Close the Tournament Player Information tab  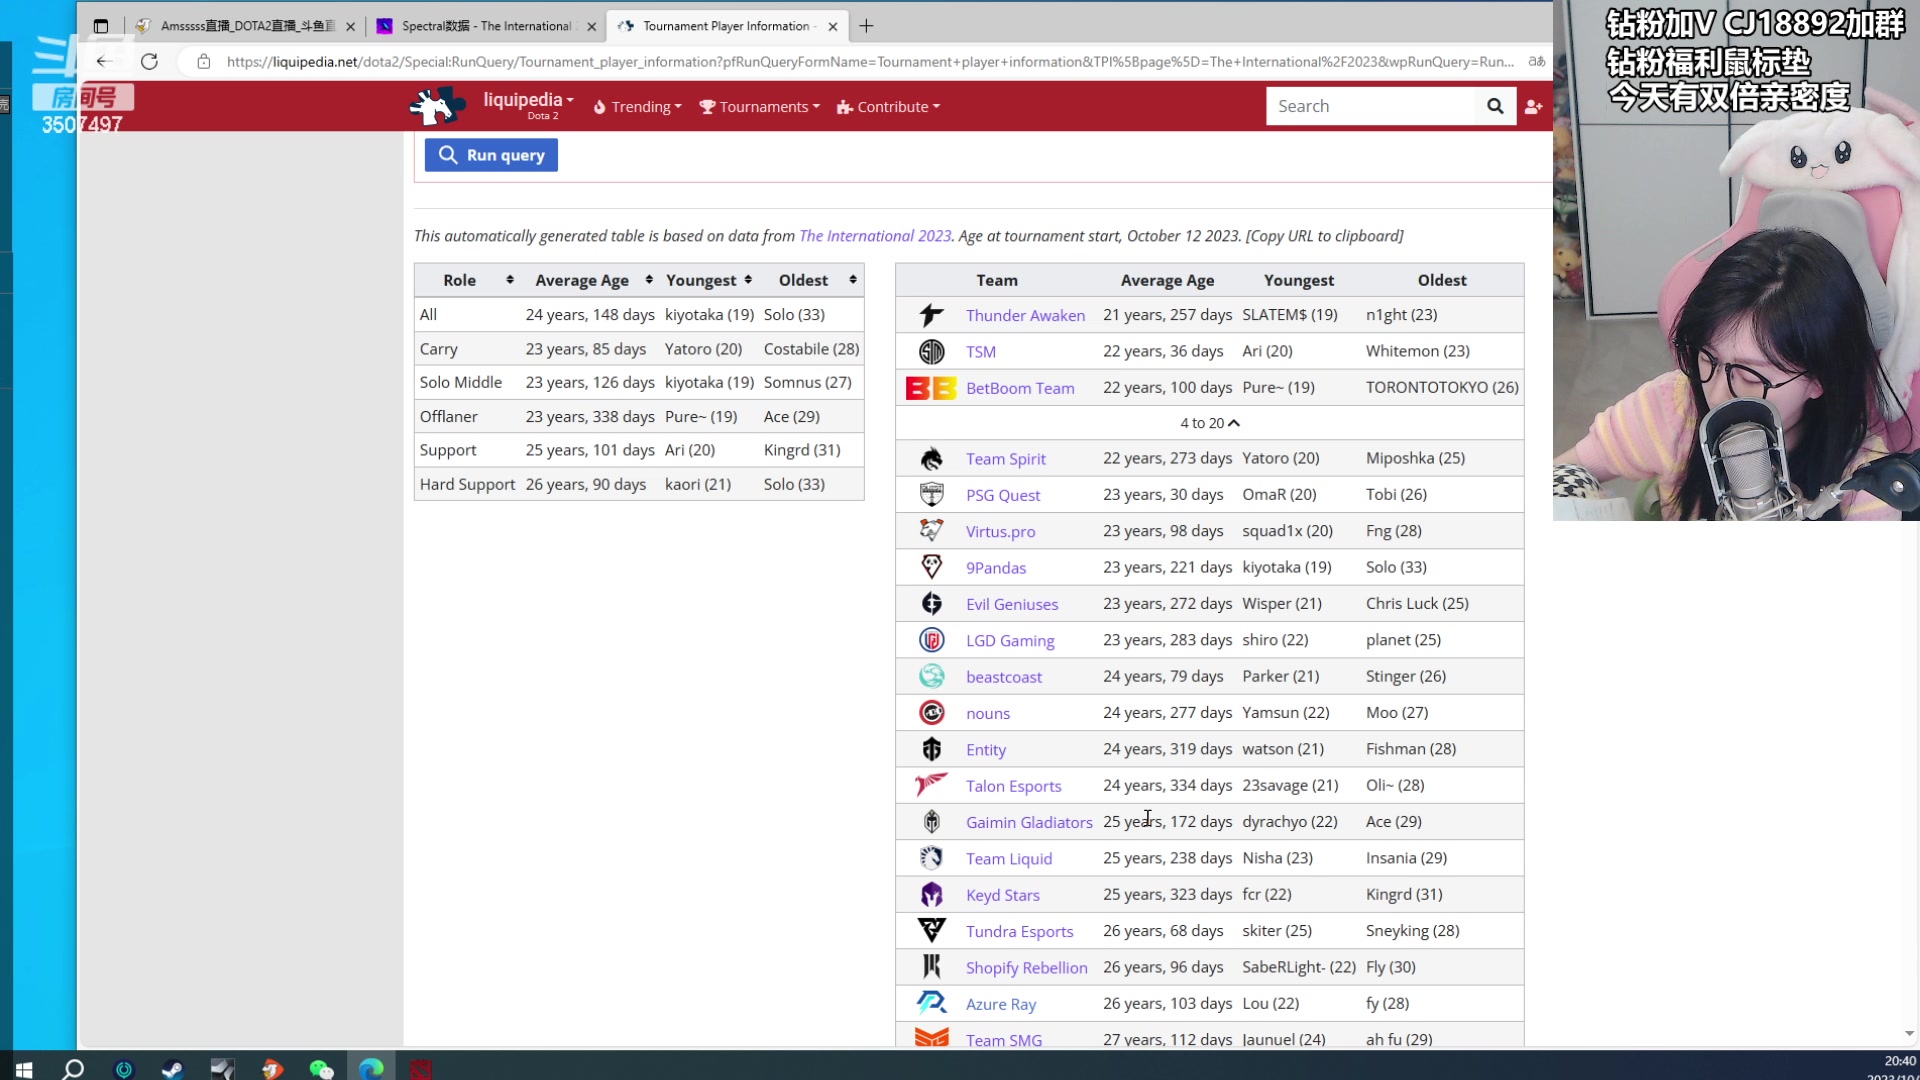pyautogui.click(x=833, y=27)
